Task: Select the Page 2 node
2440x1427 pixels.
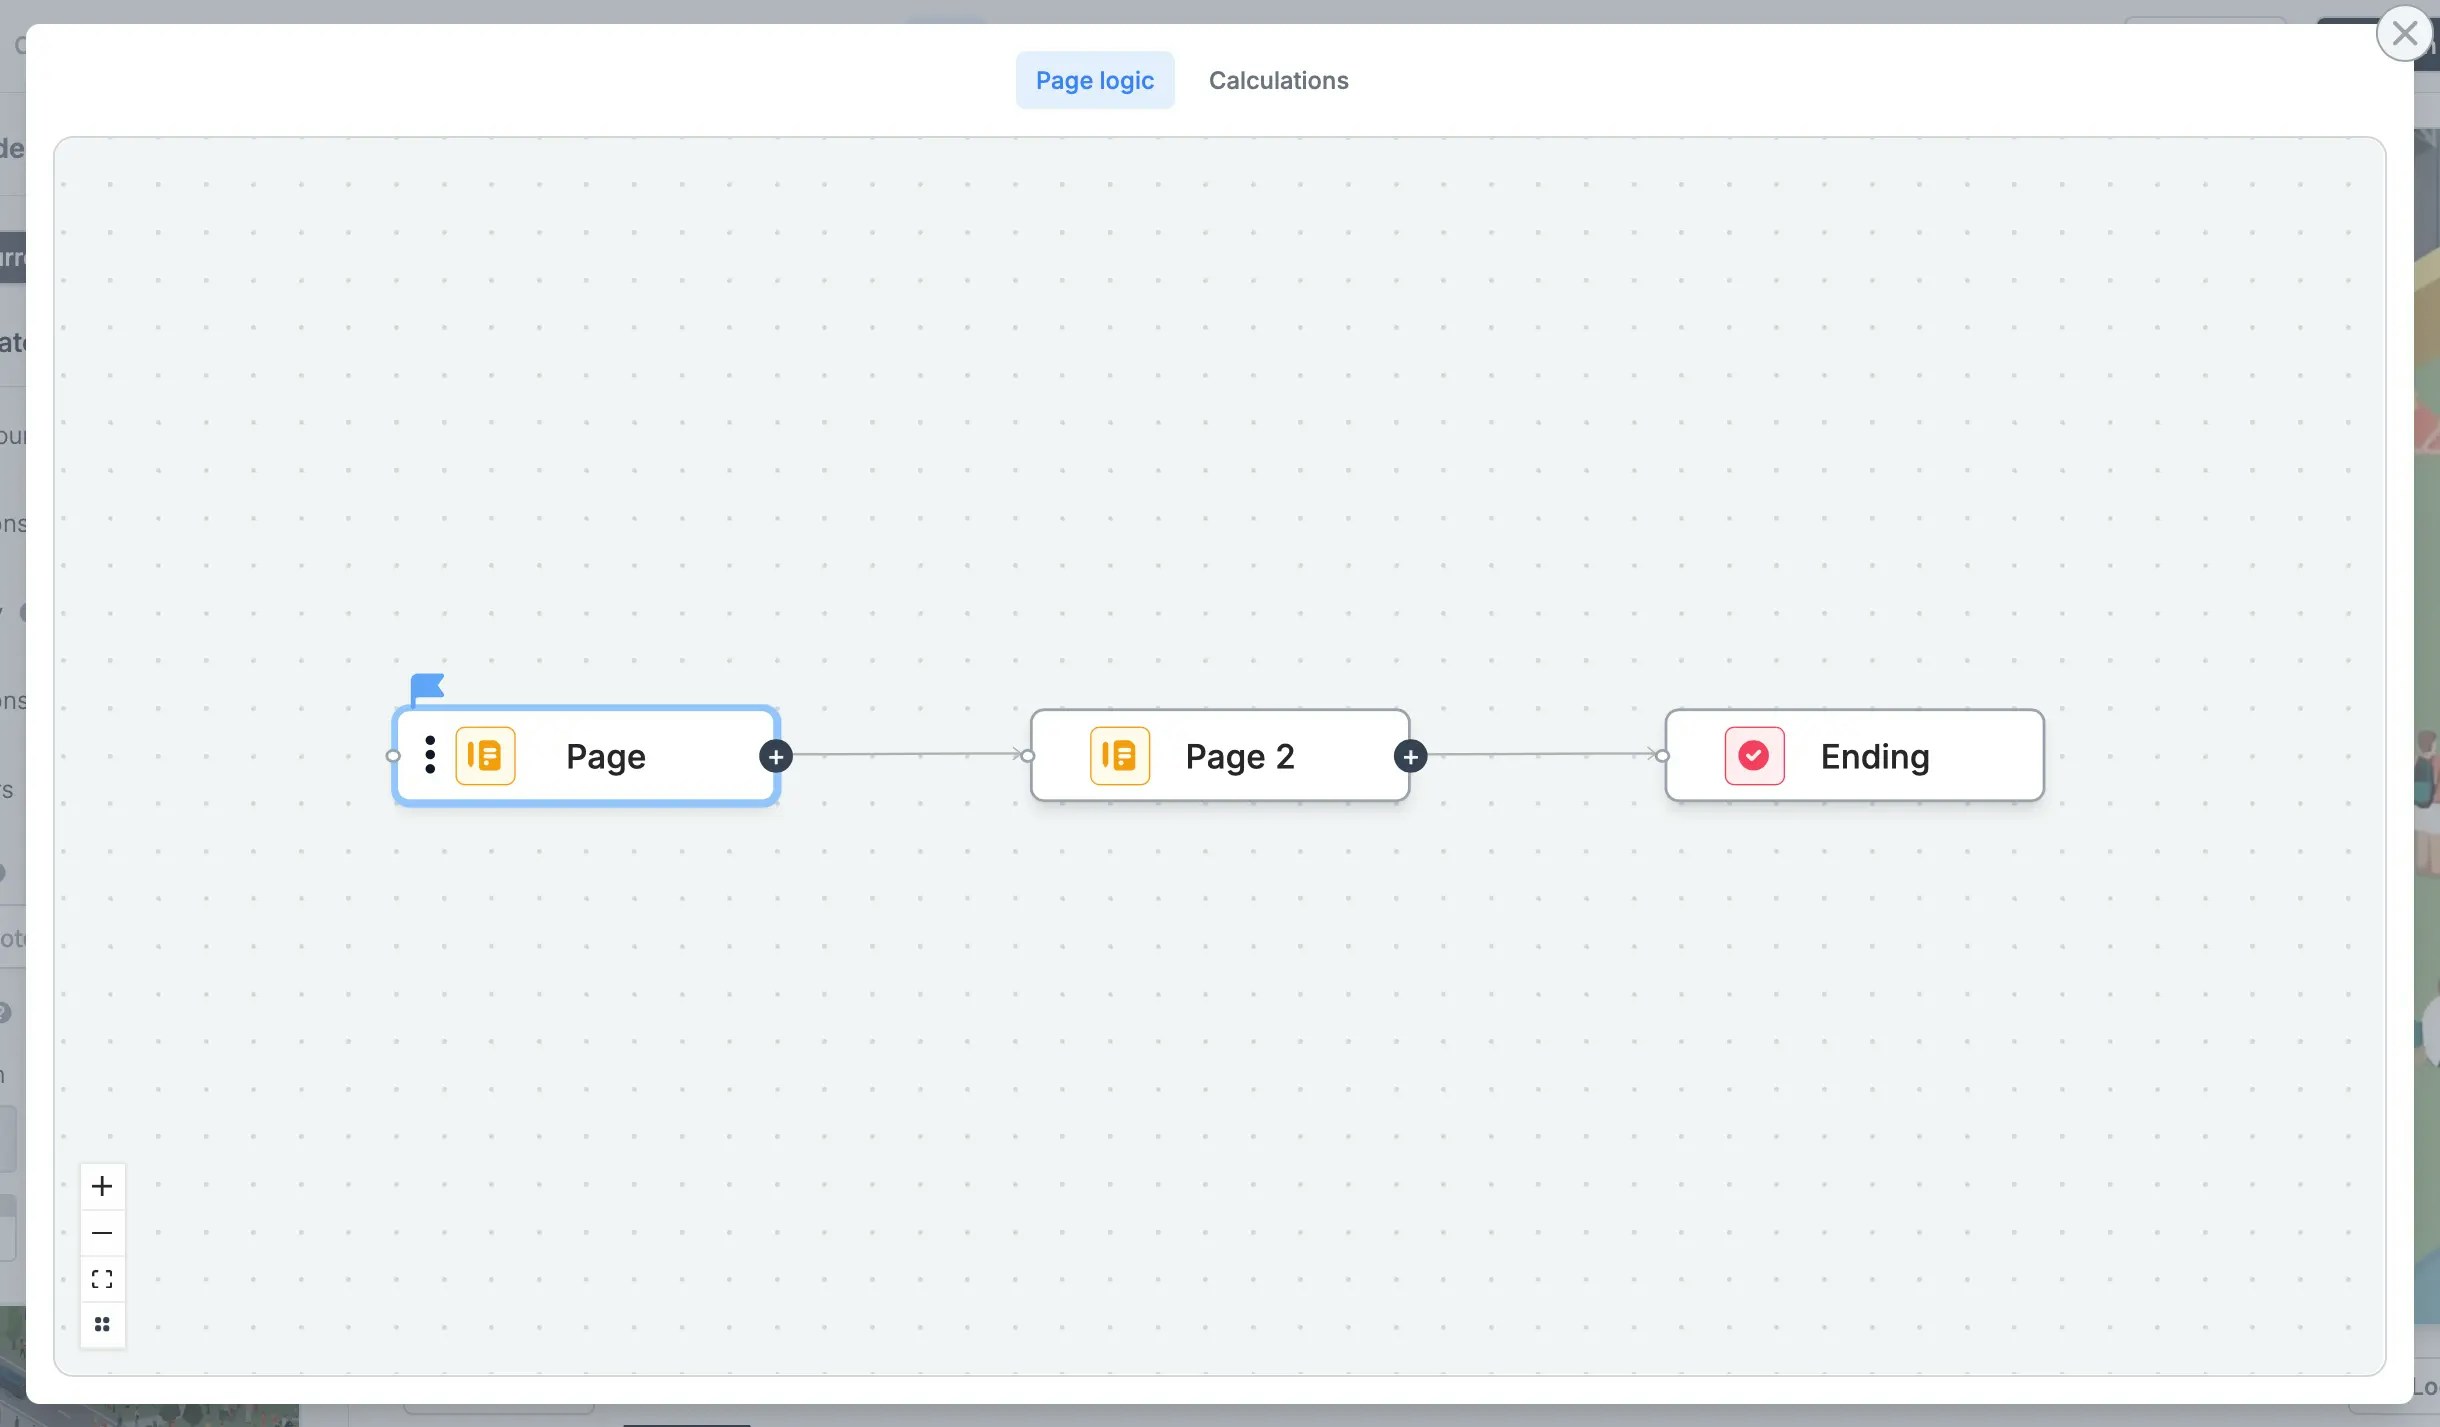Action: pos(1239,756)
